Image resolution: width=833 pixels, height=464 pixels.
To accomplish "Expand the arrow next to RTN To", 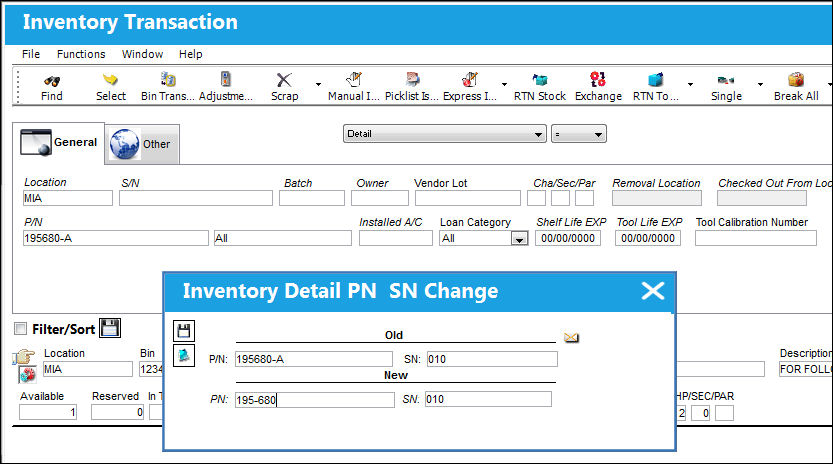I will (x=690, y=84).
